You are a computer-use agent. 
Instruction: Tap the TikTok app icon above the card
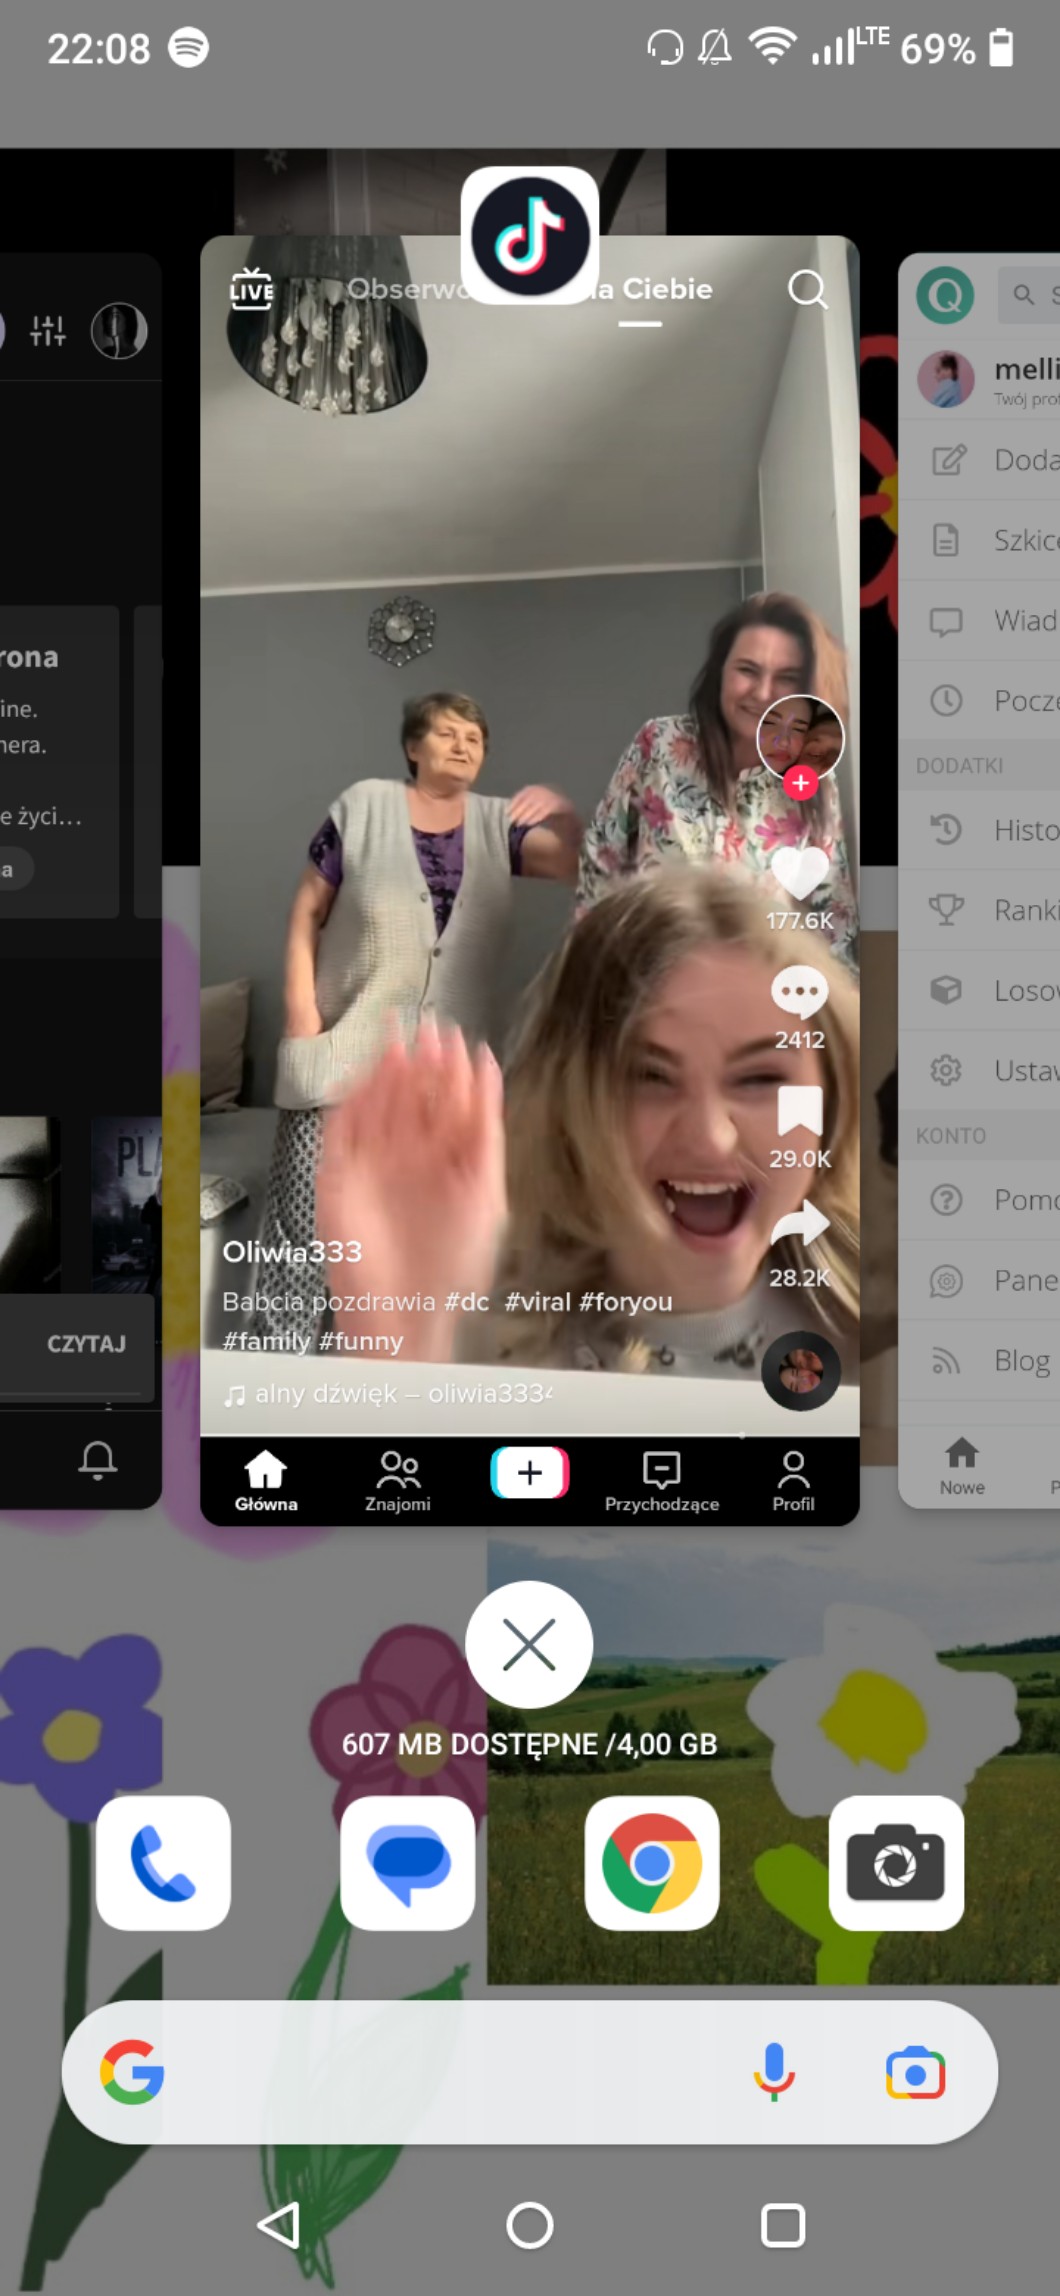click(x=529, y=236)
